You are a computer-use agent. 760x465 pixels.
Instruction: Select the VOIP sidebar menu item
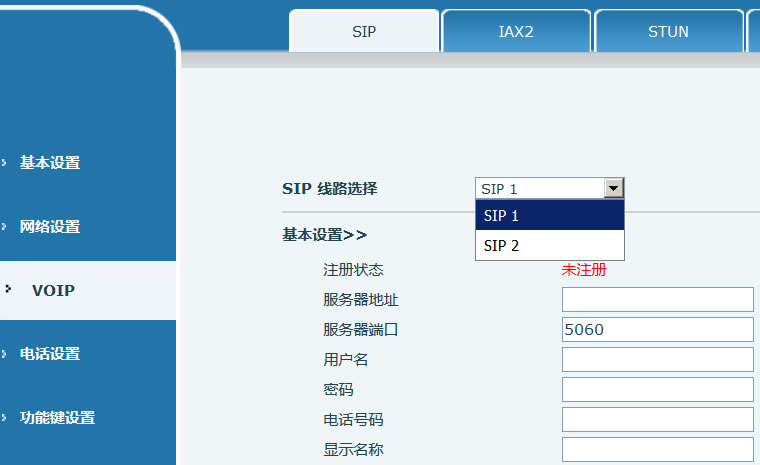(53, 291)
